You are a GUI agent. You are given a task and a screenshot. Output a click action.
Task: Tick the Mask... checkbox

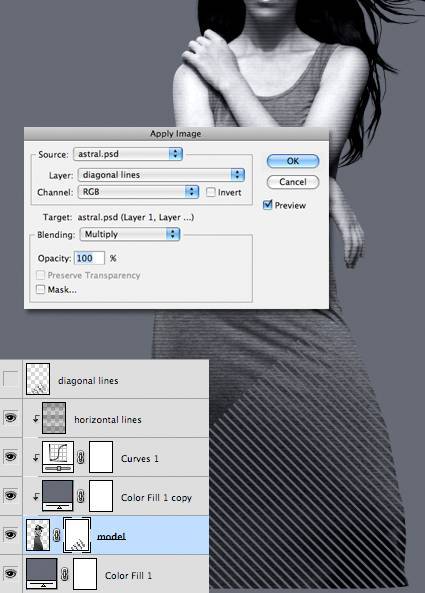(40, 290)
